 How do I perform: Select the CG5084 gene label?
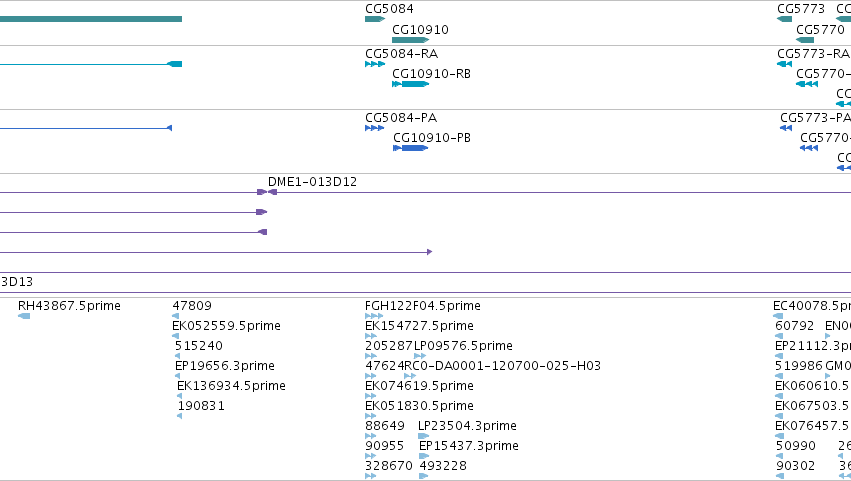(x=389, y=9)
